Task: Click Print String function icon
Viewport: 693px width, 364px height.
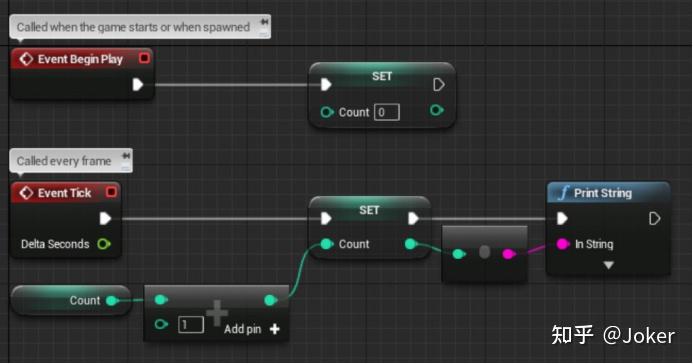Action: [x=564, y=193]
